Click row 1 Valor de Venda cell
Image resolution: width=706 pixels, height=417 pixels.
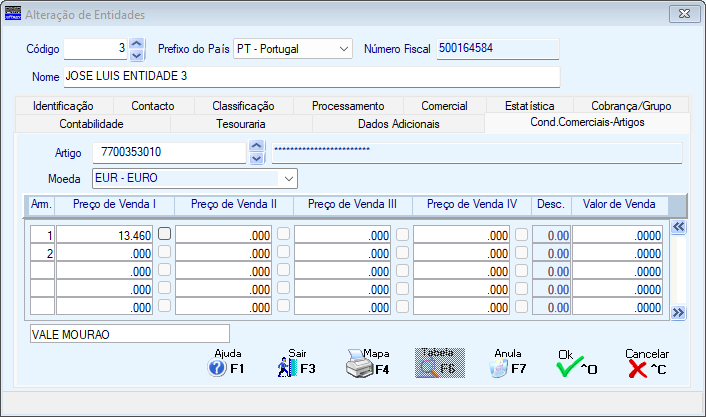617,235
